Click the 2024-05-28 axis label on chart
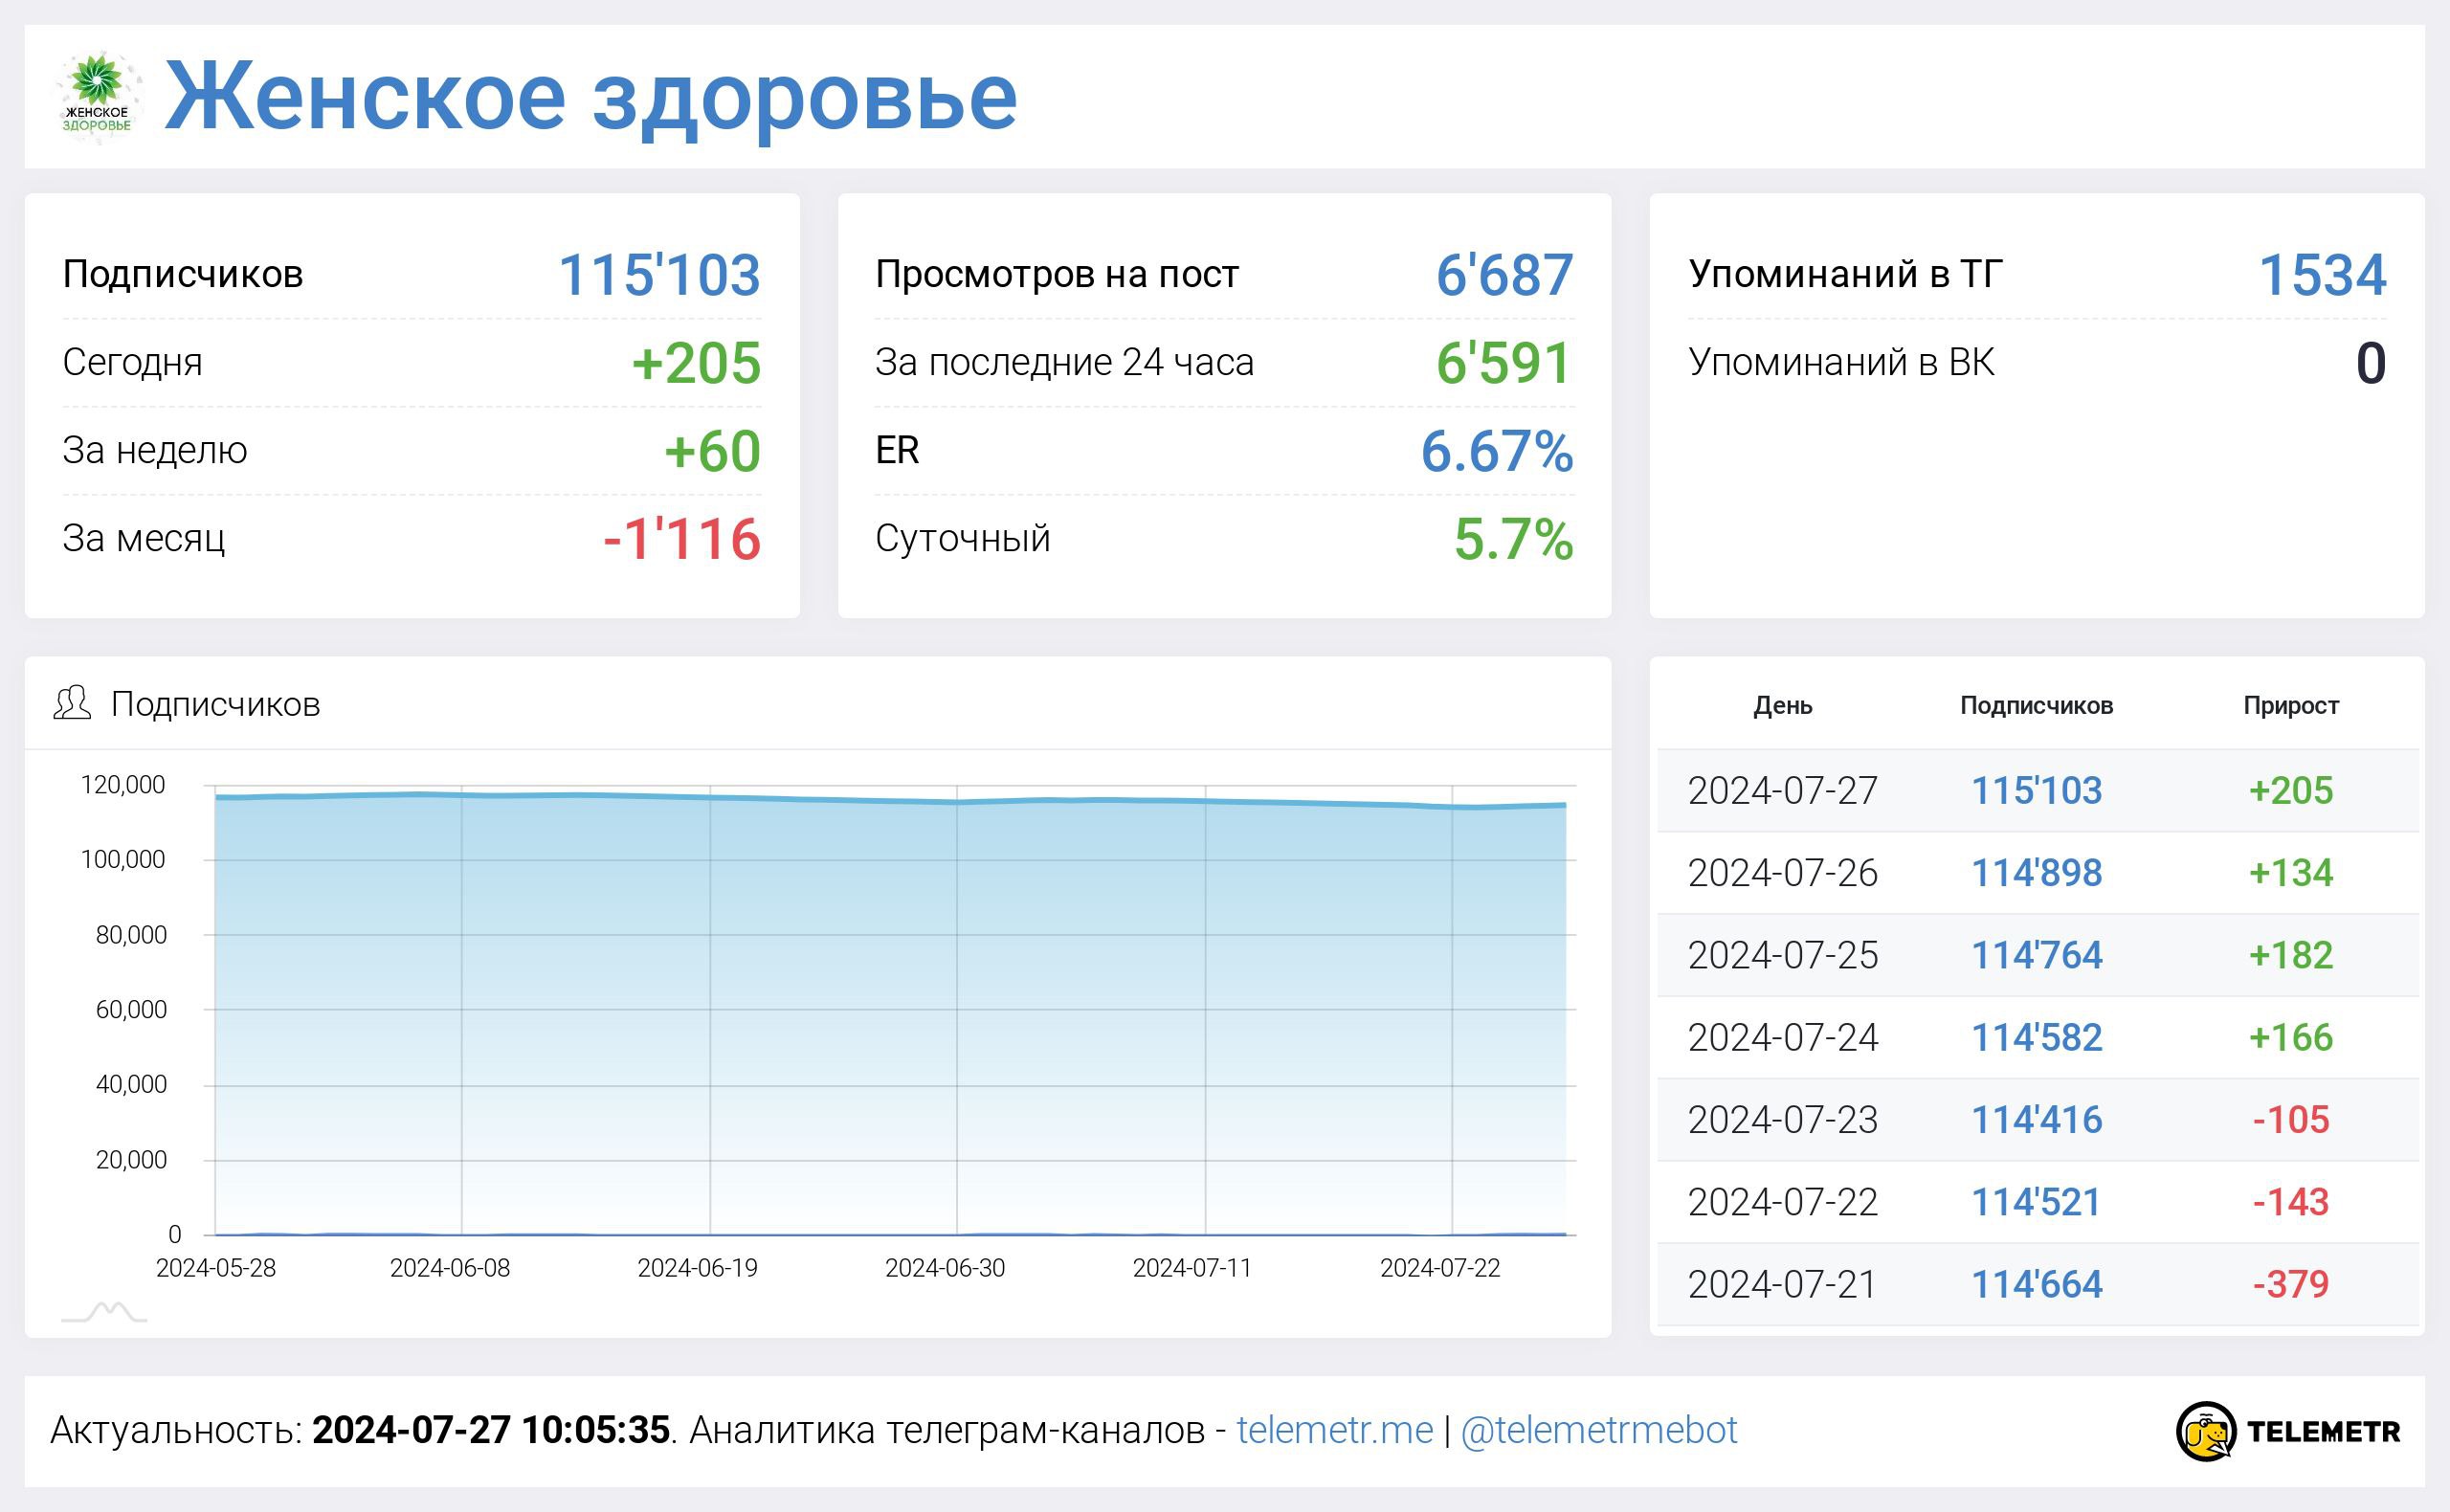This screenshot has width=2450, height=1512. [x=216, y=1268]
